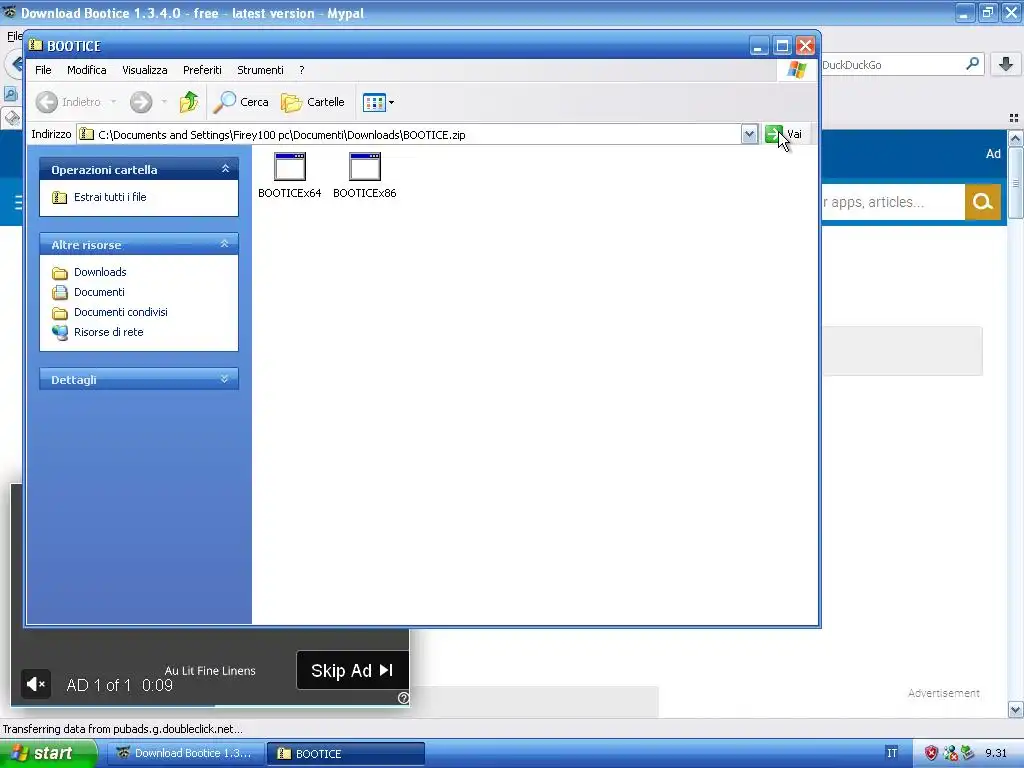Open the Cerca search tool
The width and height of the screenshot is (1024, 768).
pos(241,102)
